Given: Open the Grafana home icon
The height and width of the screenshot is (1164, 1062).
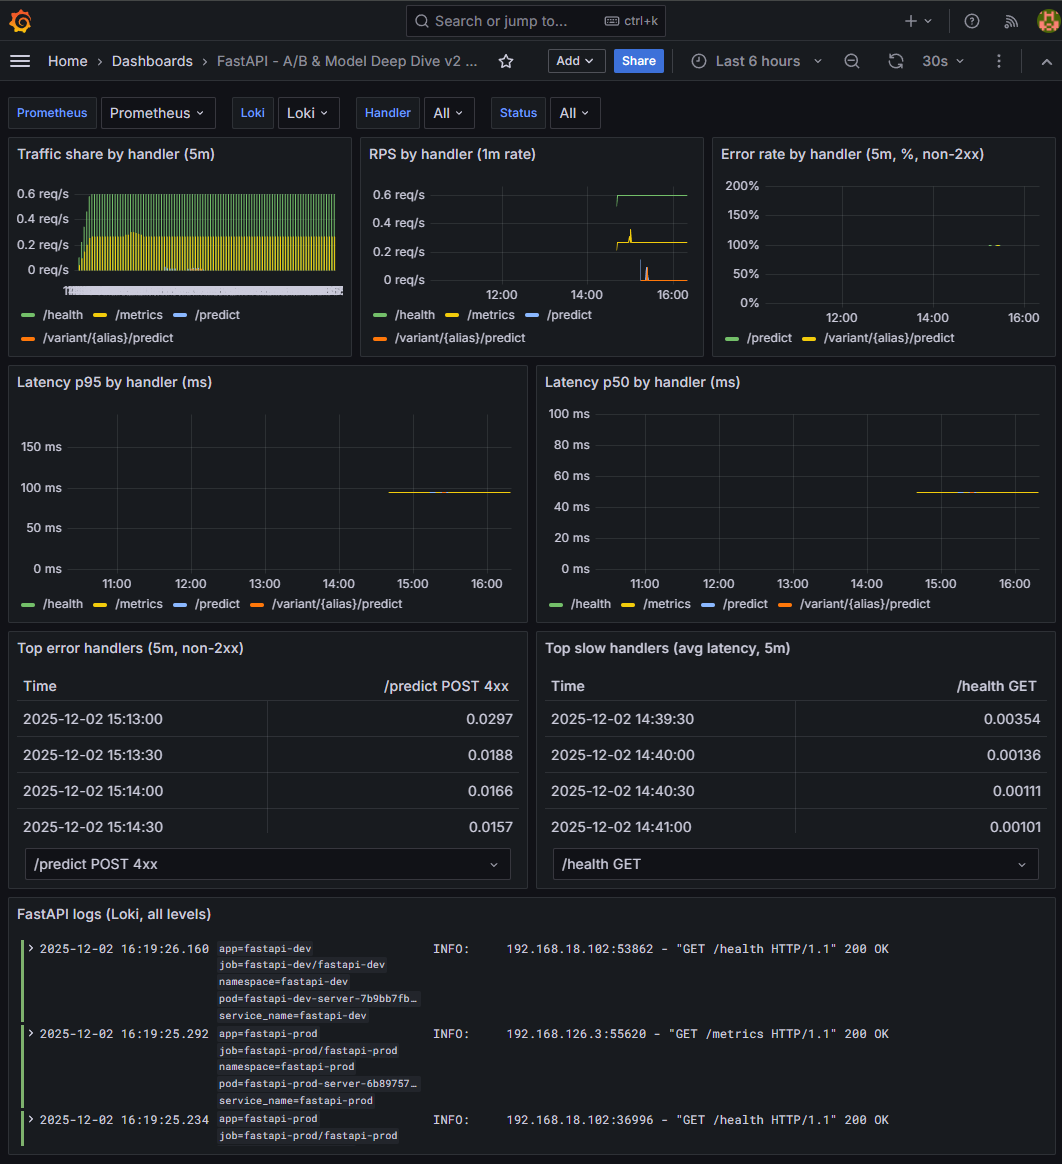Looking at the screenshot, I should coord(20,20).
